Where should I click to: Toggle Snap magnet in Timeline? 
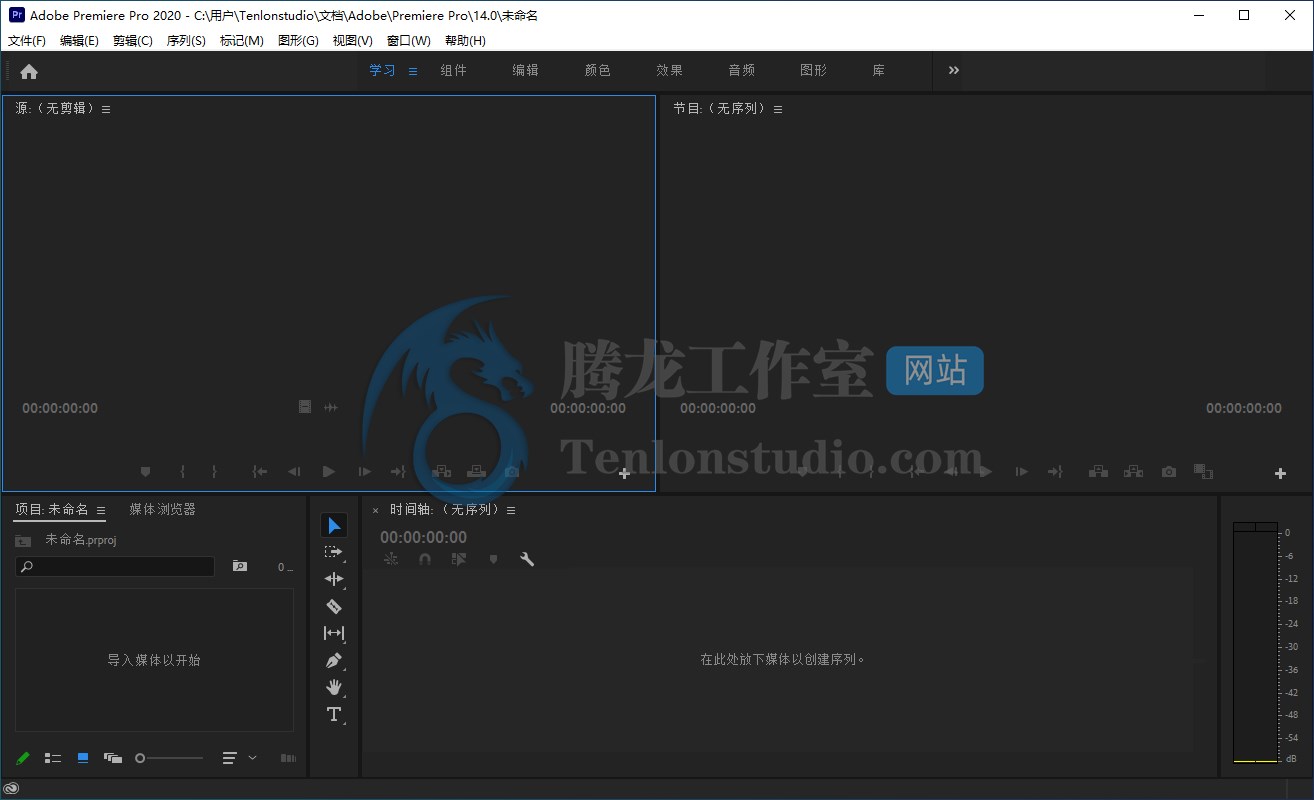pyautogui.click(x=425, y=559)
